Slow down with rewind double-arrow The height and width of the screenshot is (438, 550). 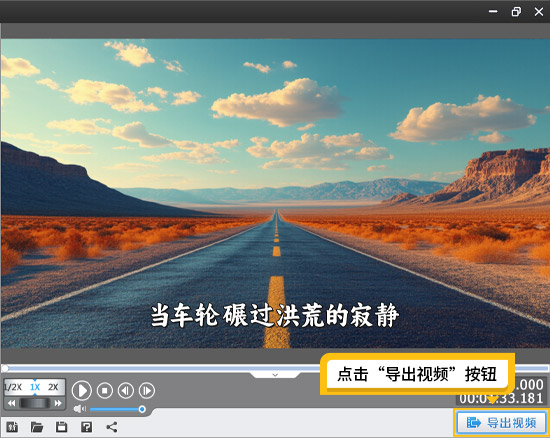(12, 403)
